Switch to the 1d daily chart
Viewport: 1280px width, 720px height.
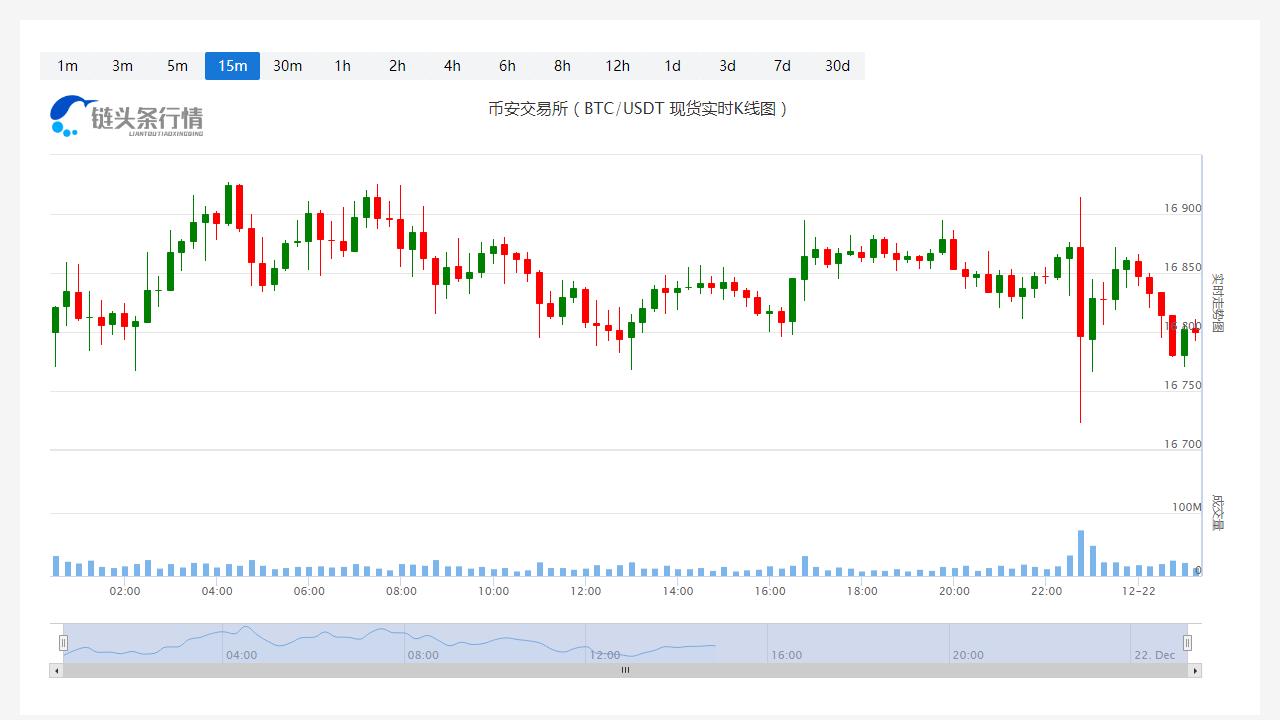pos(672,66)
